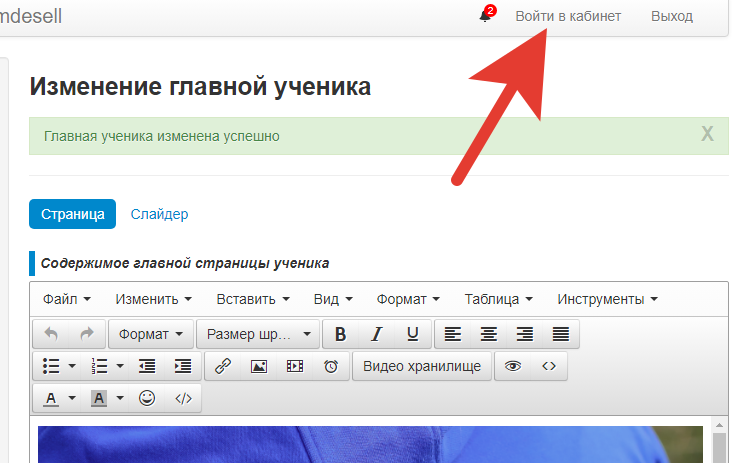Apply the background highlight color A button
Screen dimensions: 744x463
pyautogui.click(x=99, y=398)
